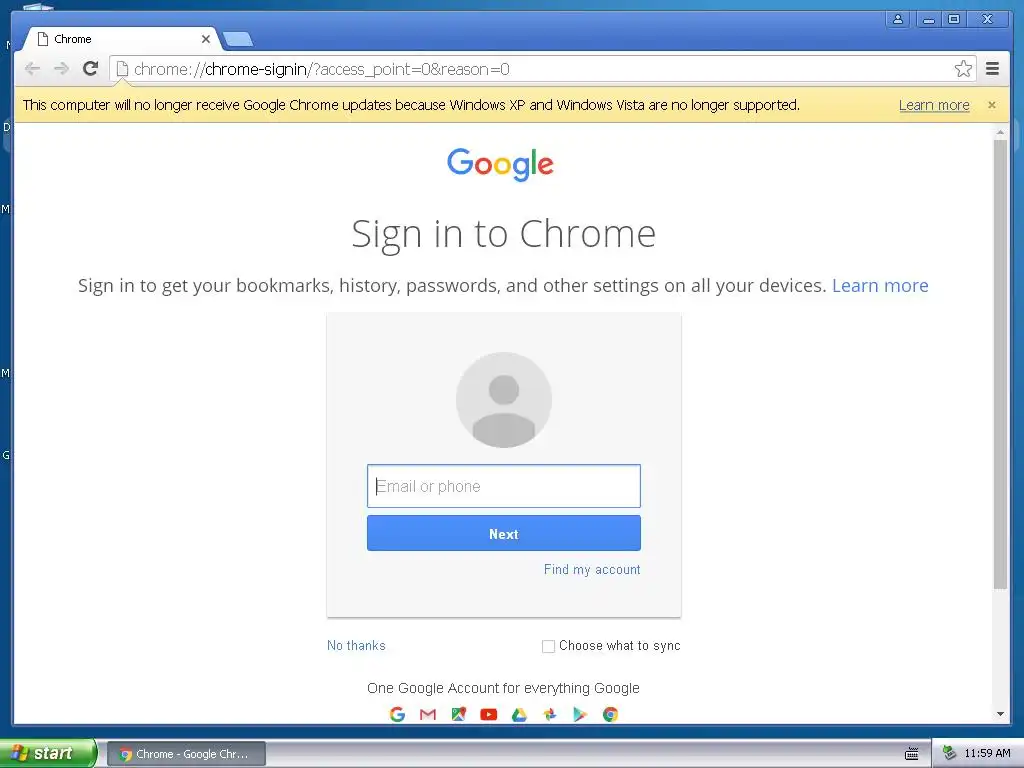Click the gray profile avatar picture
The height and width of the screenshot is (768, 1024).
point(504,400)
